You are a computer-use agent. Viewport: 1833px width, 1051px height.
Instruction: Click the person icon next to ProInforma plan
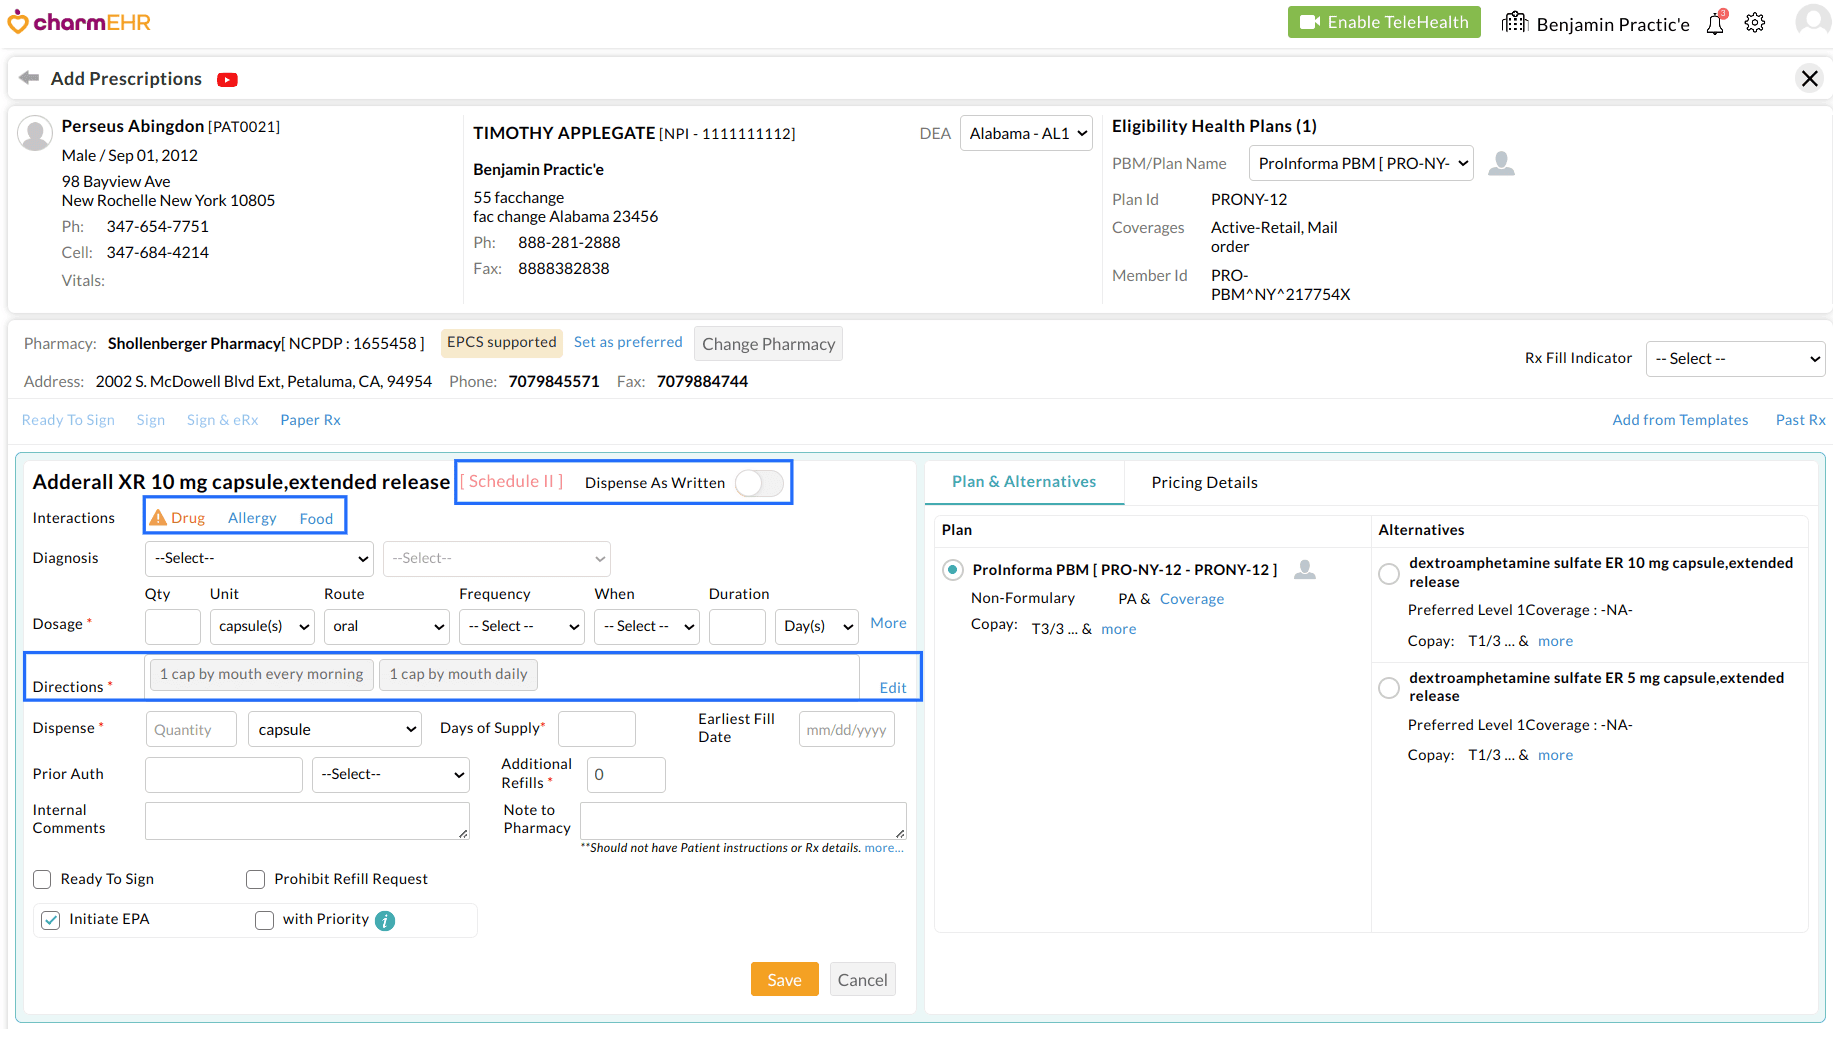pyautogui.click(x=1305, y=570)
